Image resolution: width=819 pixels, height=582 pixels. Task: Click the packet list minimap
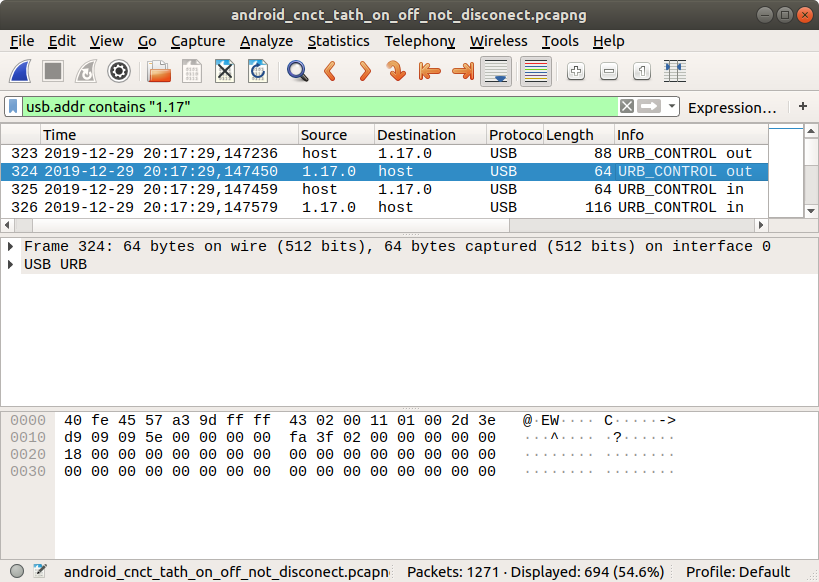786,170
